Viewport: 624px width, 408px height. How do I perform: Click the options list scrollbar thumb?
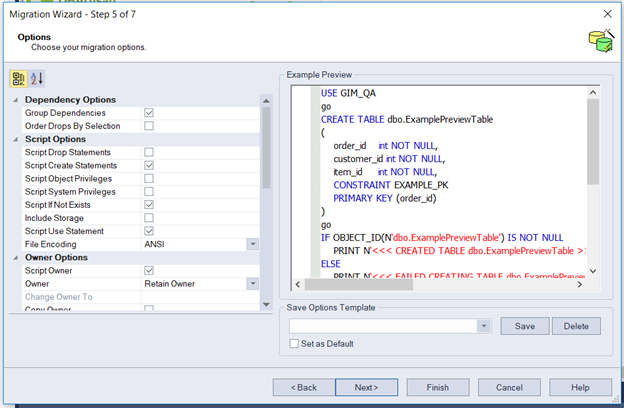pos(266,148)
